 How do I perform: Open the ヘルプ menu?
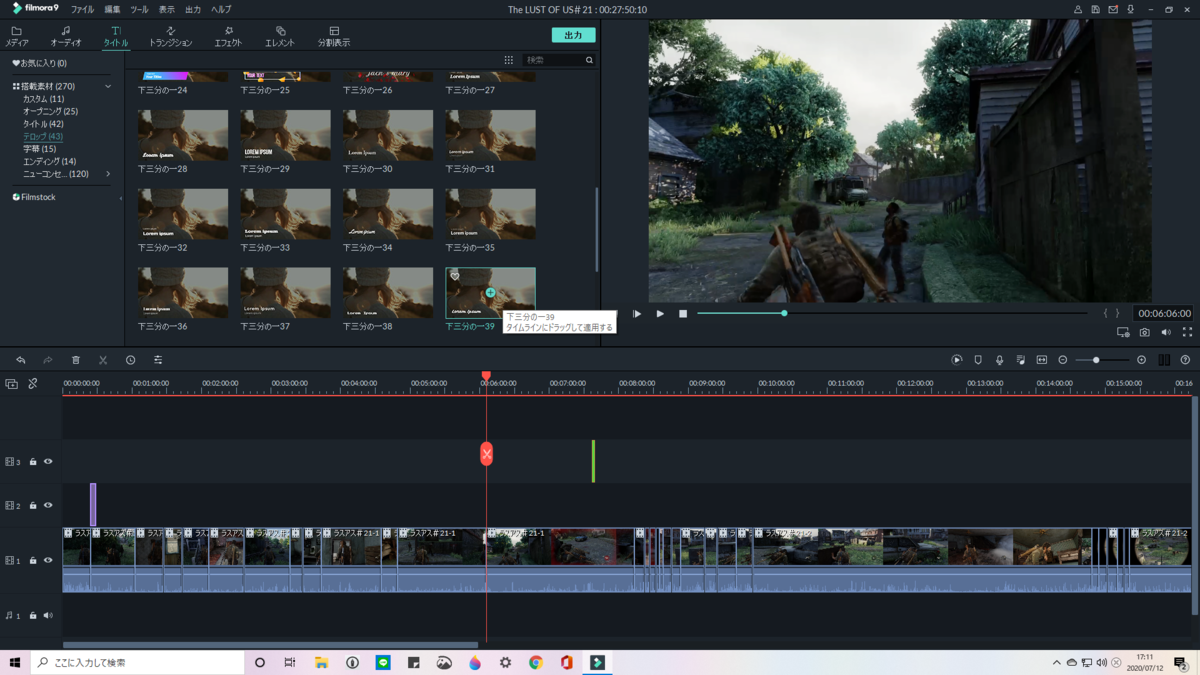tap(221, 9)
